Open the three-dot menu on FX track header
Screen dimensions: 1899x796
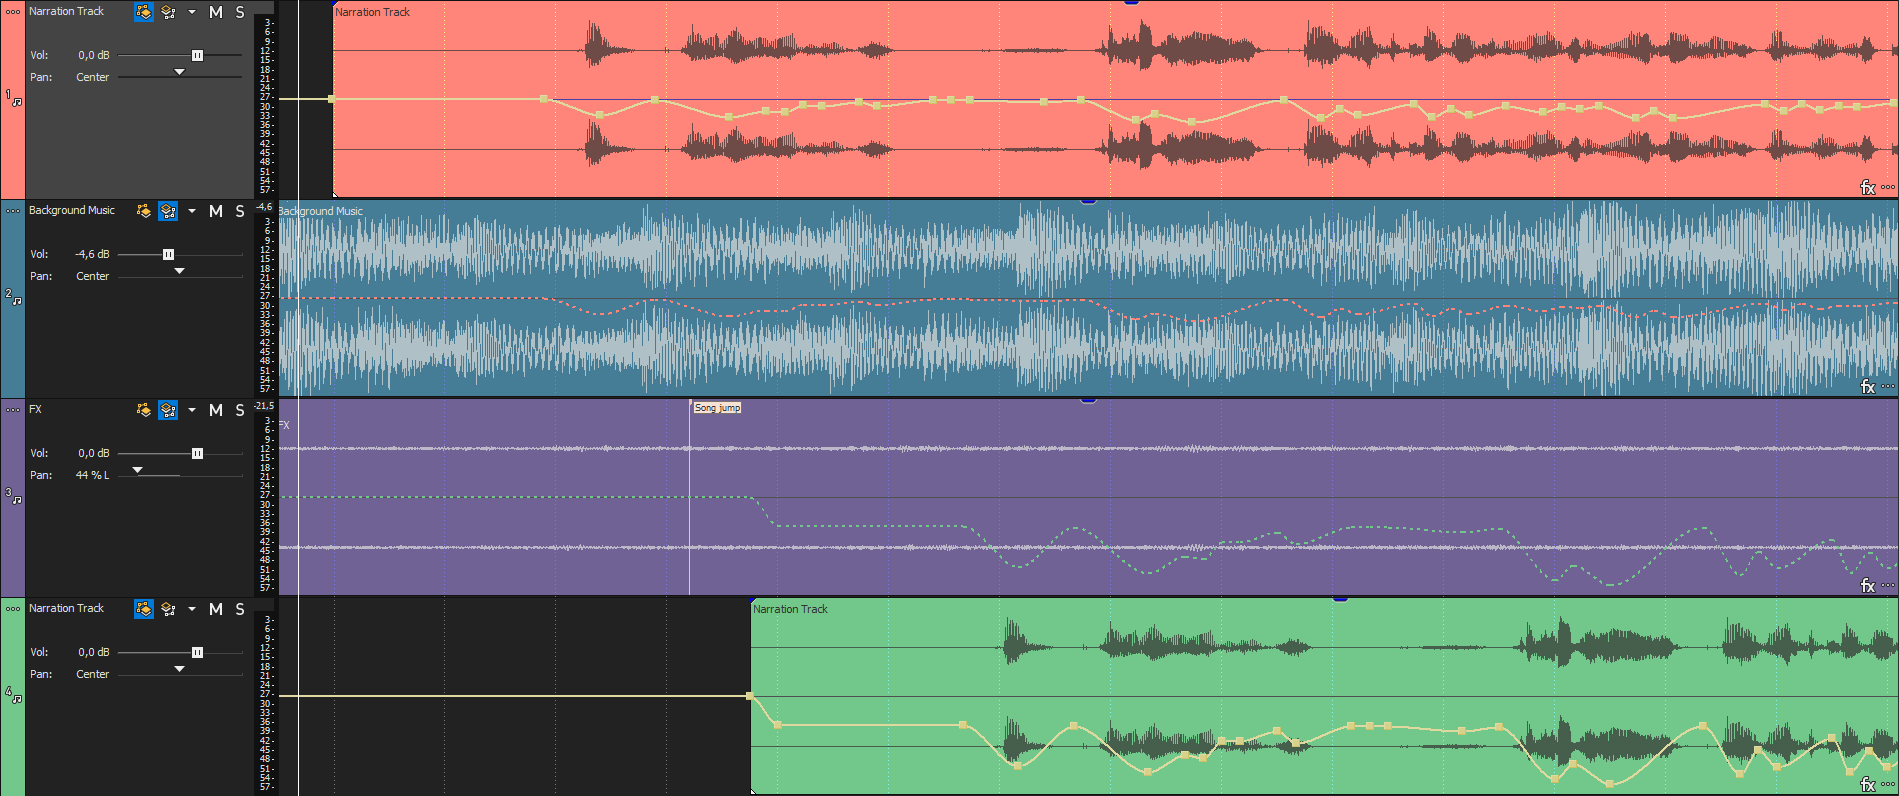click(x=13, y=409)
